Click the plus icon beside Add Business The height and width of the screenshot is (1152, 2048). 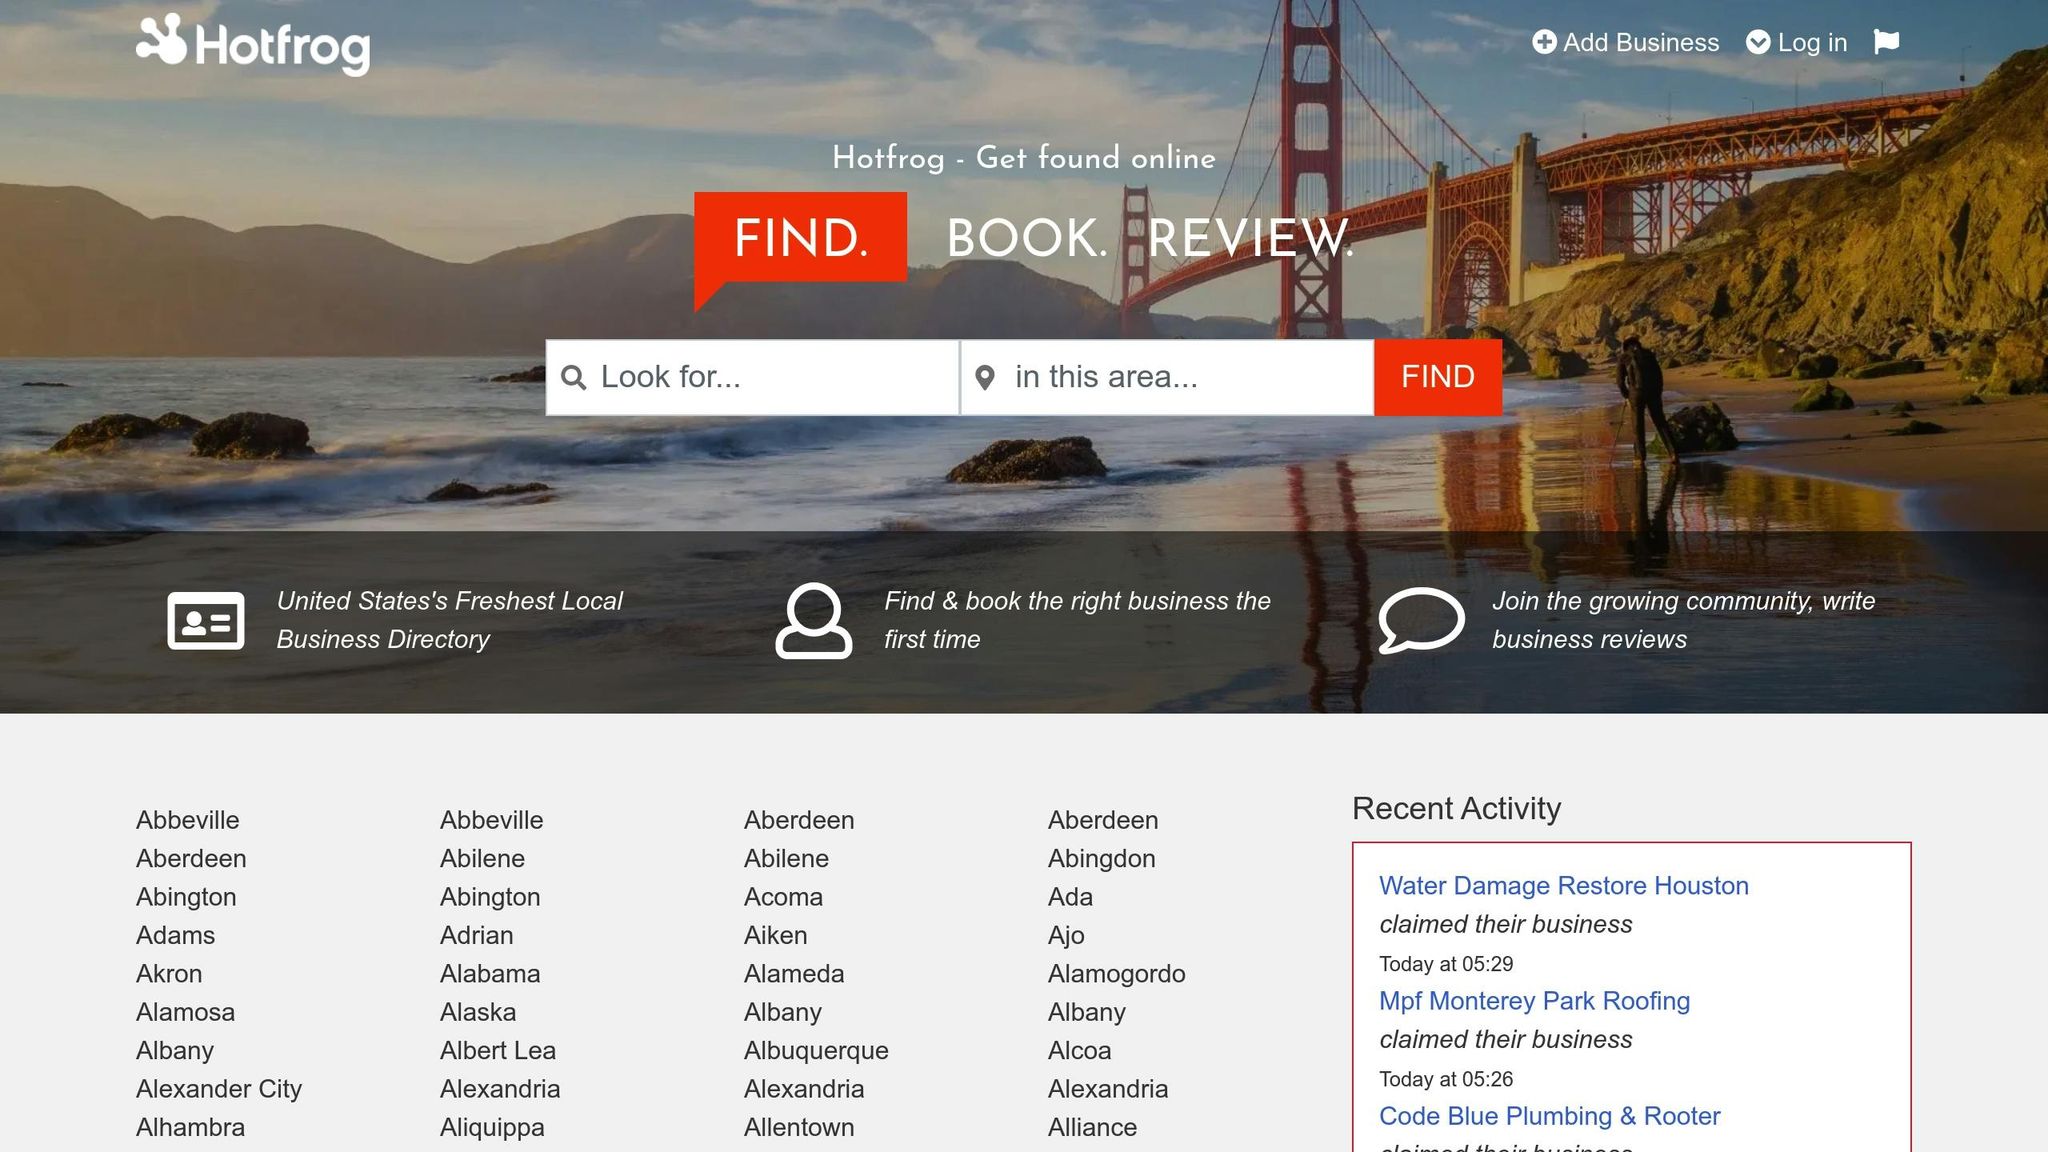1544,42
